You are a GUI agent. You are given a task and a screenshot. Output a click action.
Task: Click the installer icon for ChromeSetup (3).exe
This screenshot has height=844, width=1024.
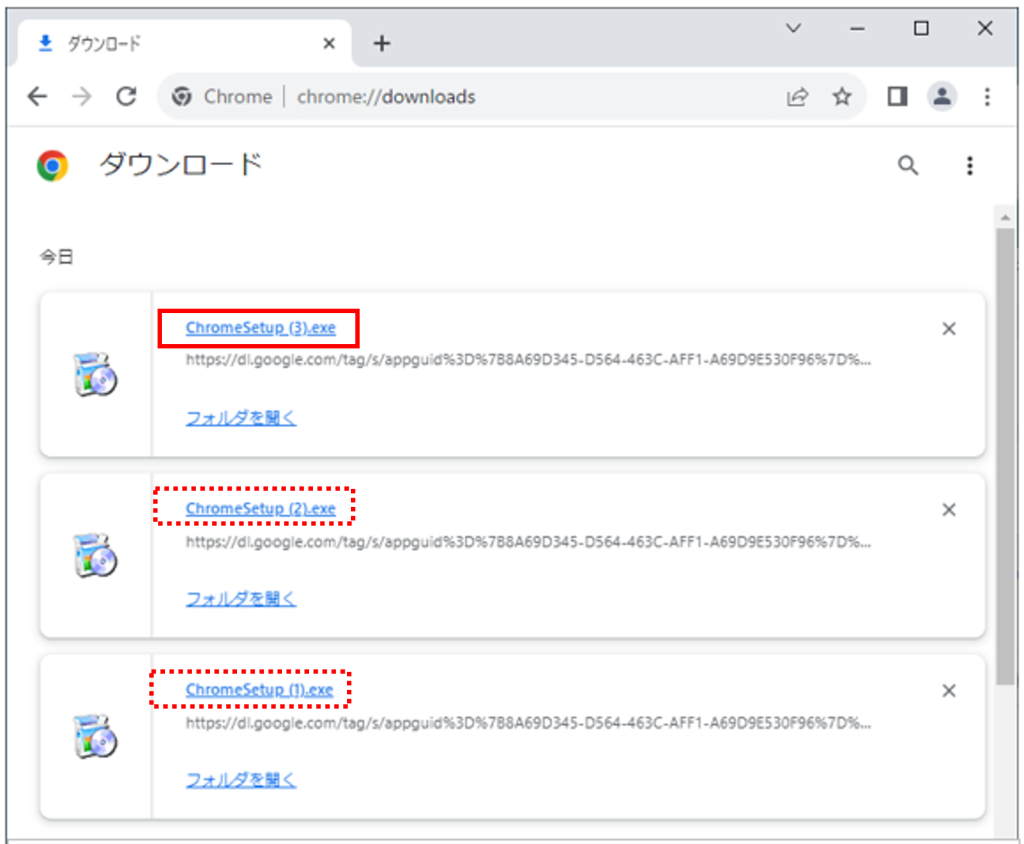pyautogui.click(x=95, y=374)
